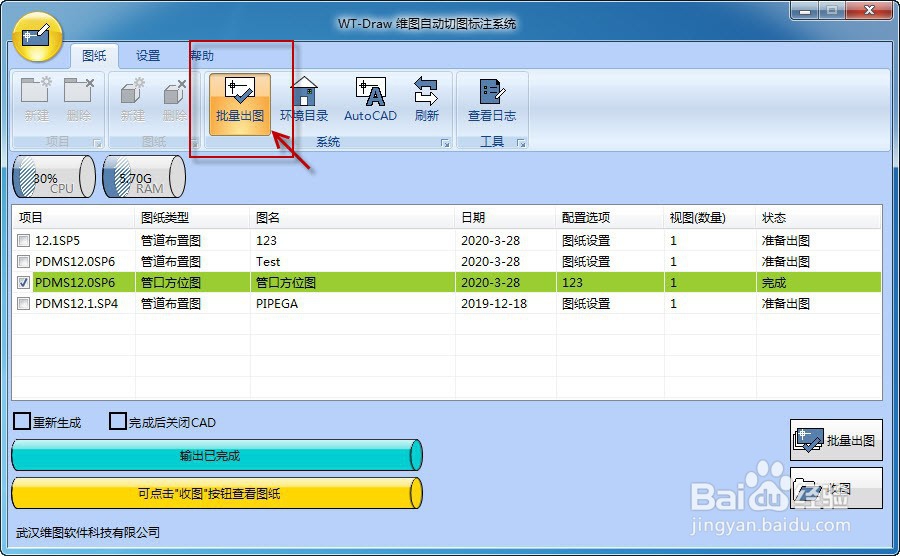The width and height of the screenshot is (900, 556).
Task: Enable the 重新生成 checkbox
Action: (x=22, y=421)
